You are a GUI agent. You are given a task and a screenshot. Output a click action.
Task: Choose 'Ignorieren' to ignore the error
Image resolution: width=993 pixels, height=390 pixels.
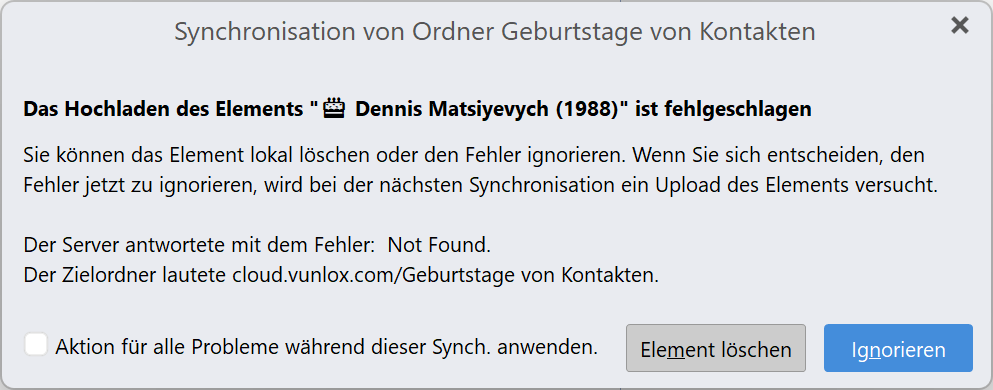pos(898,348)
